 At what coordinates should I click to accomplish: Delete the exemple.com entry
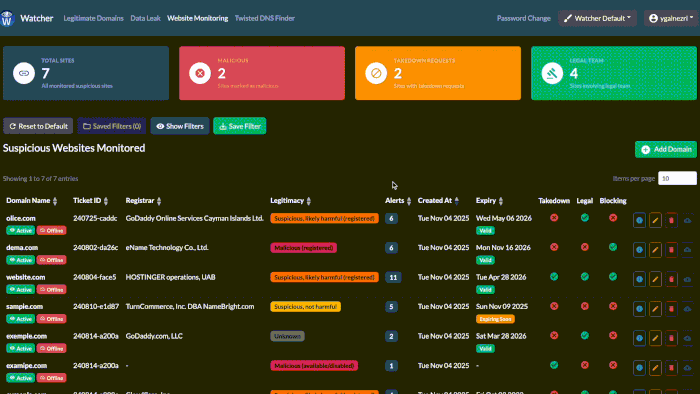[671, 338]
